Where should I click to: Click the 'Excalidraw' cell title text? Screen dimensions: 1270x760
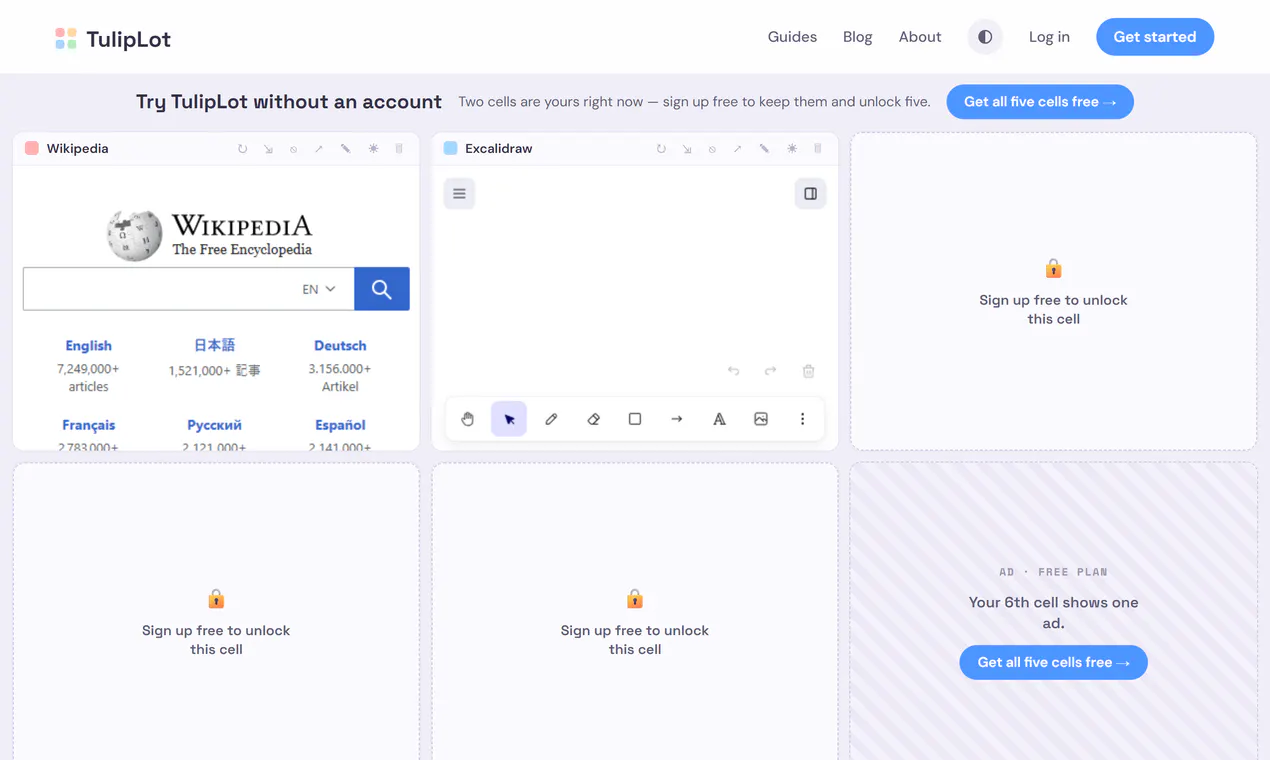tap(498, 149)
